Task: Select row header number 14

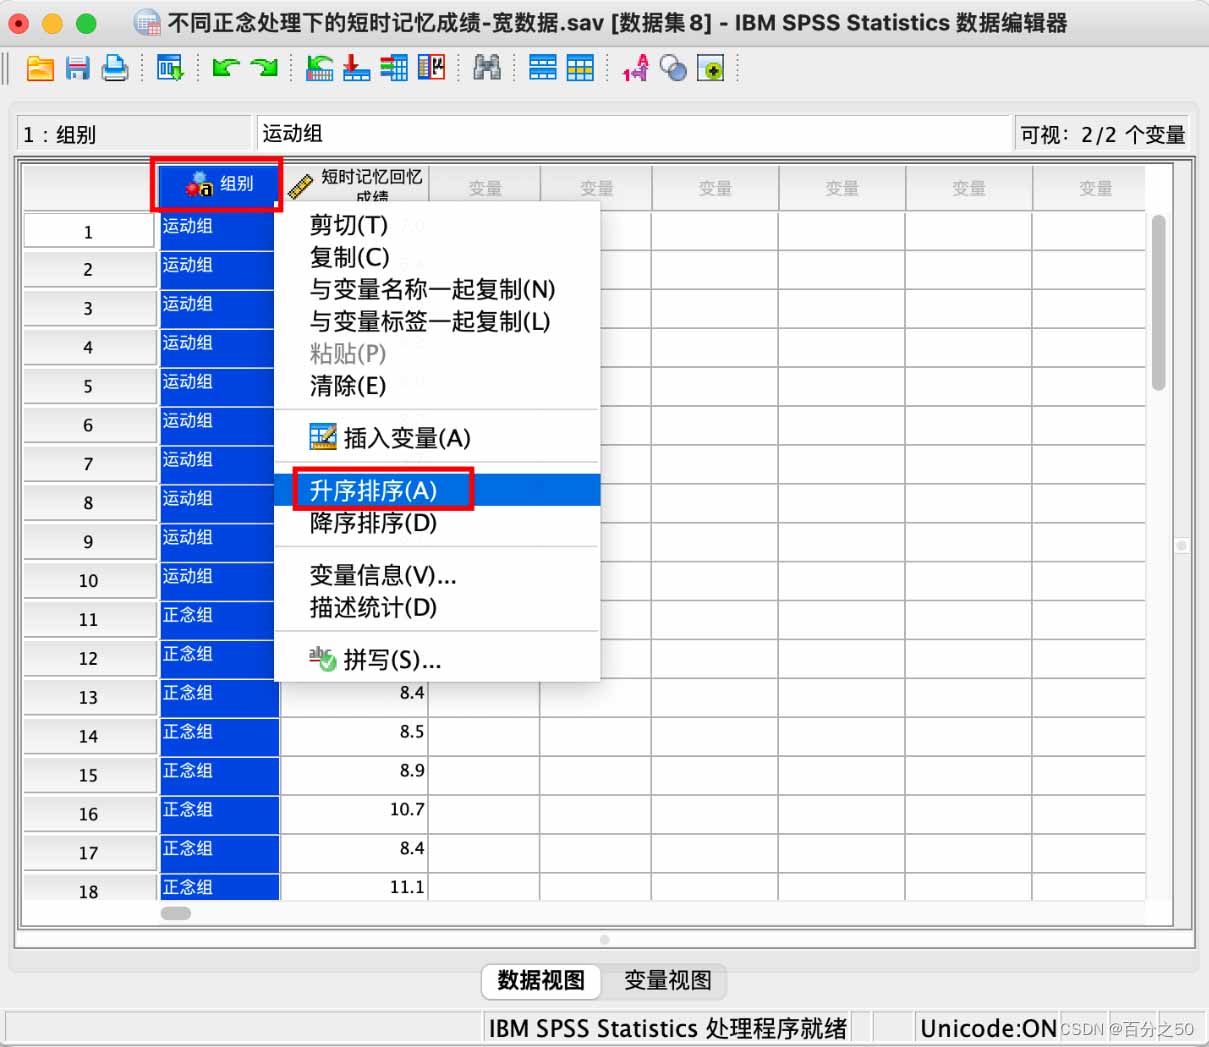Action: 88,736
